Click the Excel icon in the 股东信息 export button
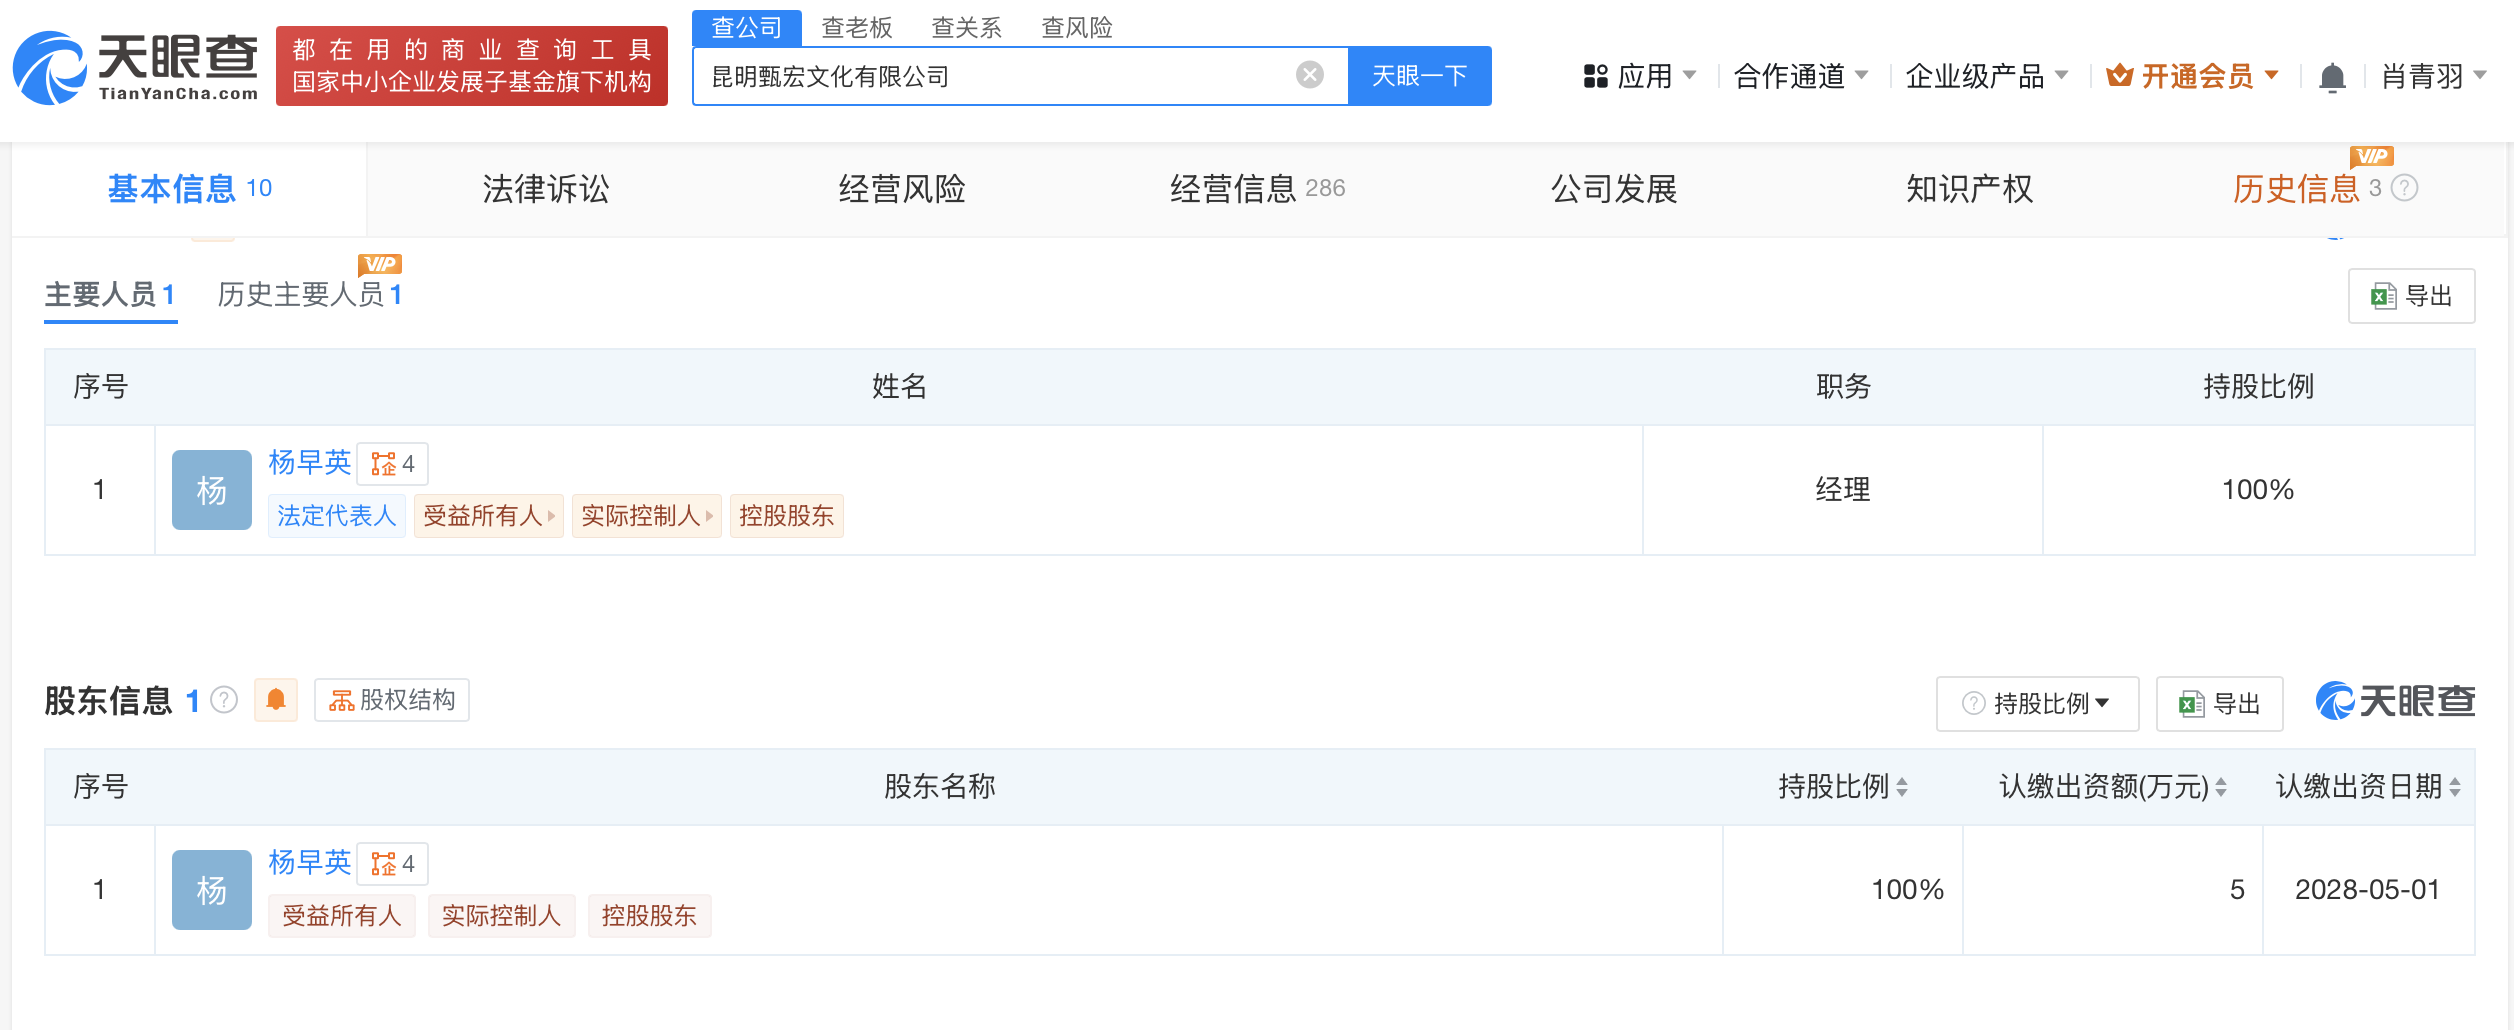Screen dimensions: 2514x1030 coord(2192,705)
